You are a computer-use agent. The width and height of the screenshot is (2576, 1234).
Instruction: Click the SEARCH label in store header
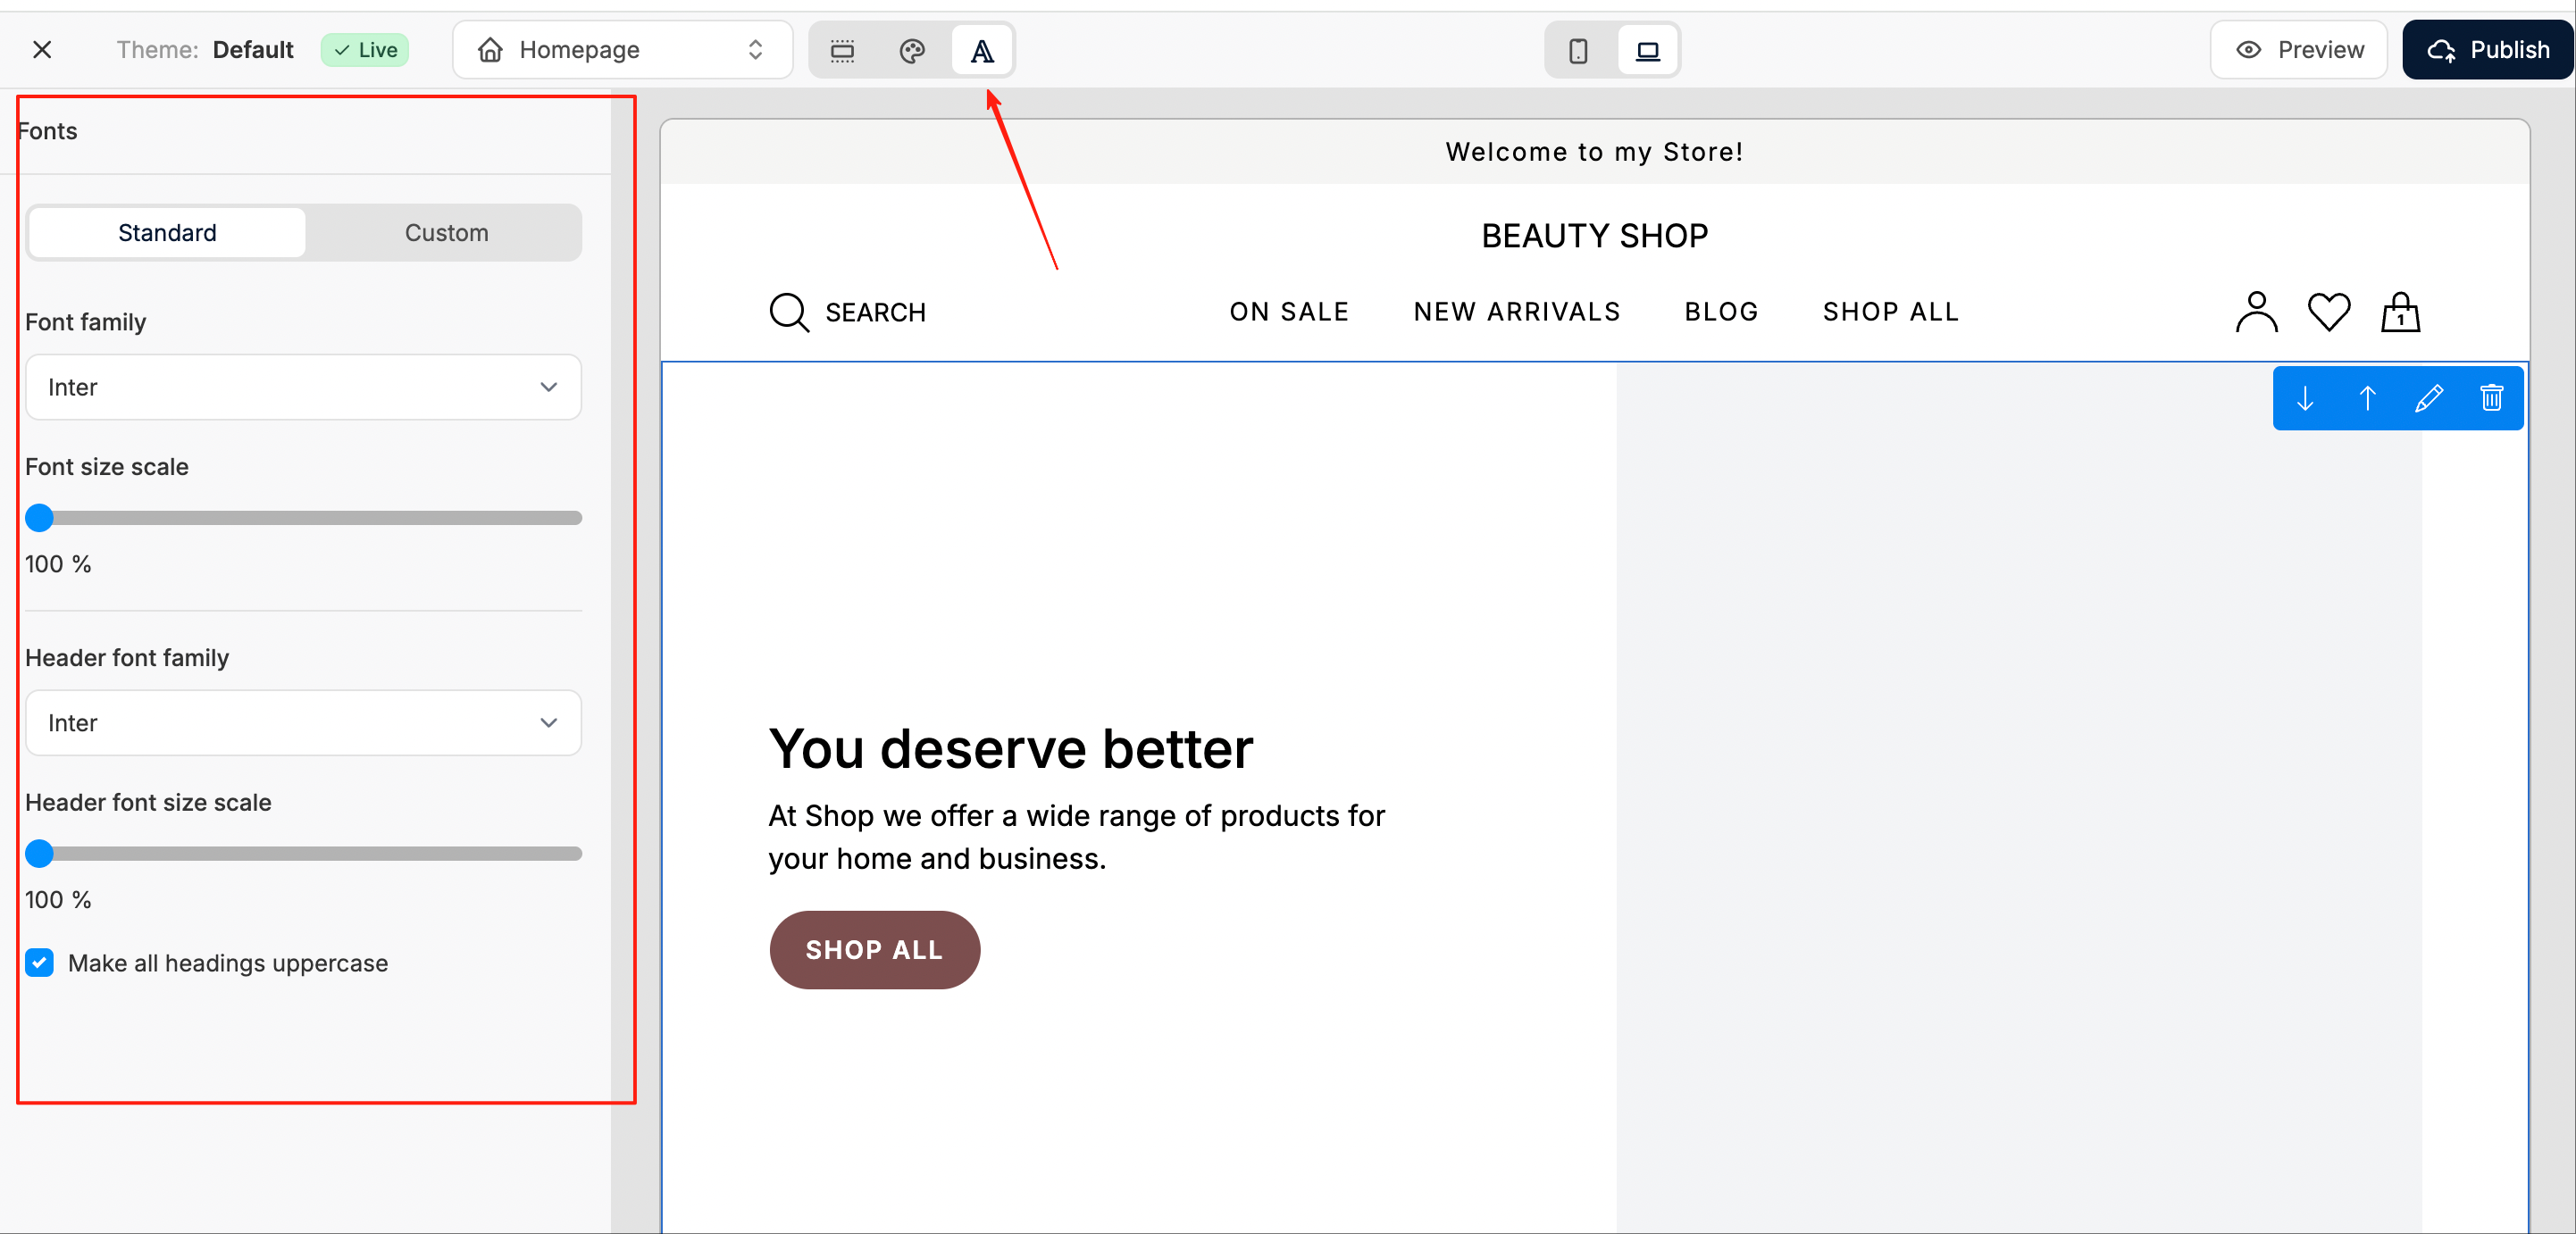pos(875,312)
